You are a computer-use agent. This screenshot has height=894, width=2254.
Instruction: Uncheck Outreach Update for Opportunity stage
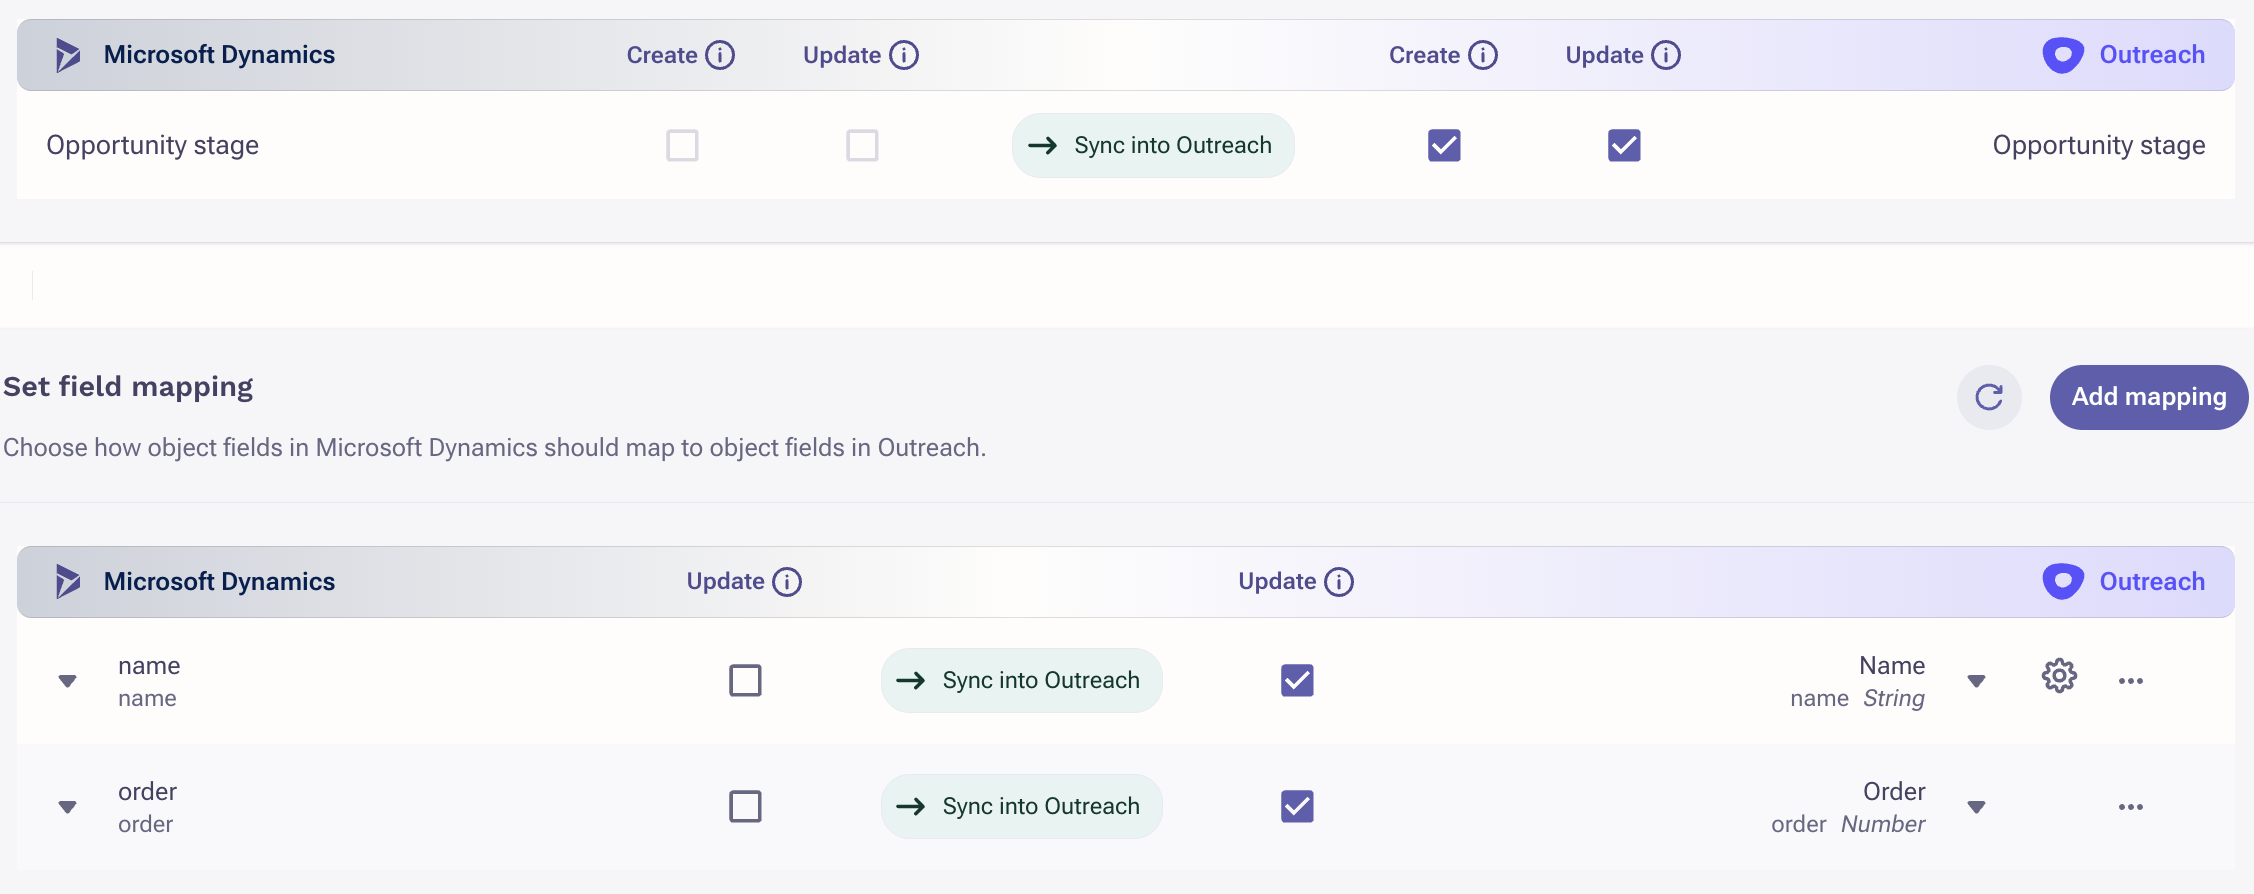tap(1624, 146)
